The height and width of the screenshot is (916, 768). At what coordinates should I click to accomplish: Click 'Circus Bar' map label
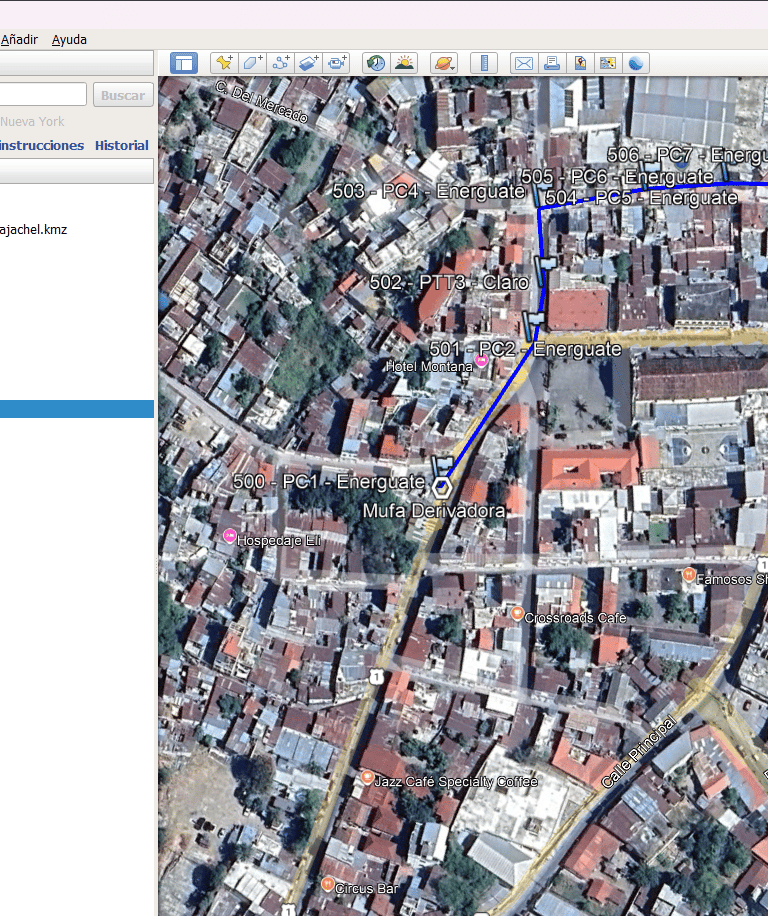point(366,889)
